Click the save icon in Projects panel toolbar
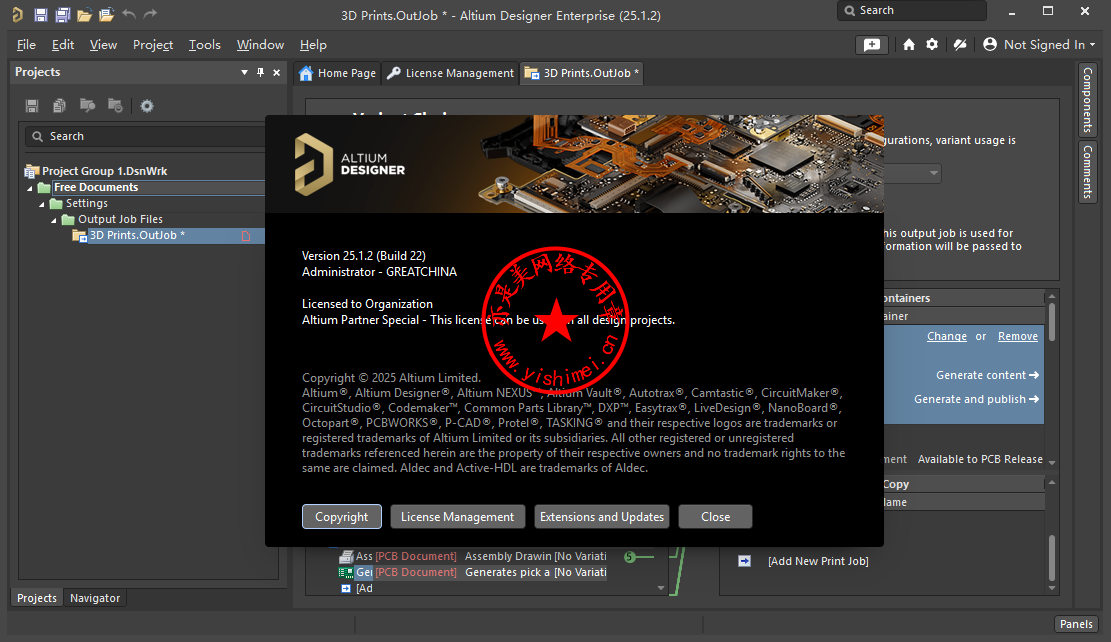This screenshot has width=1111, height=642. 32,106
